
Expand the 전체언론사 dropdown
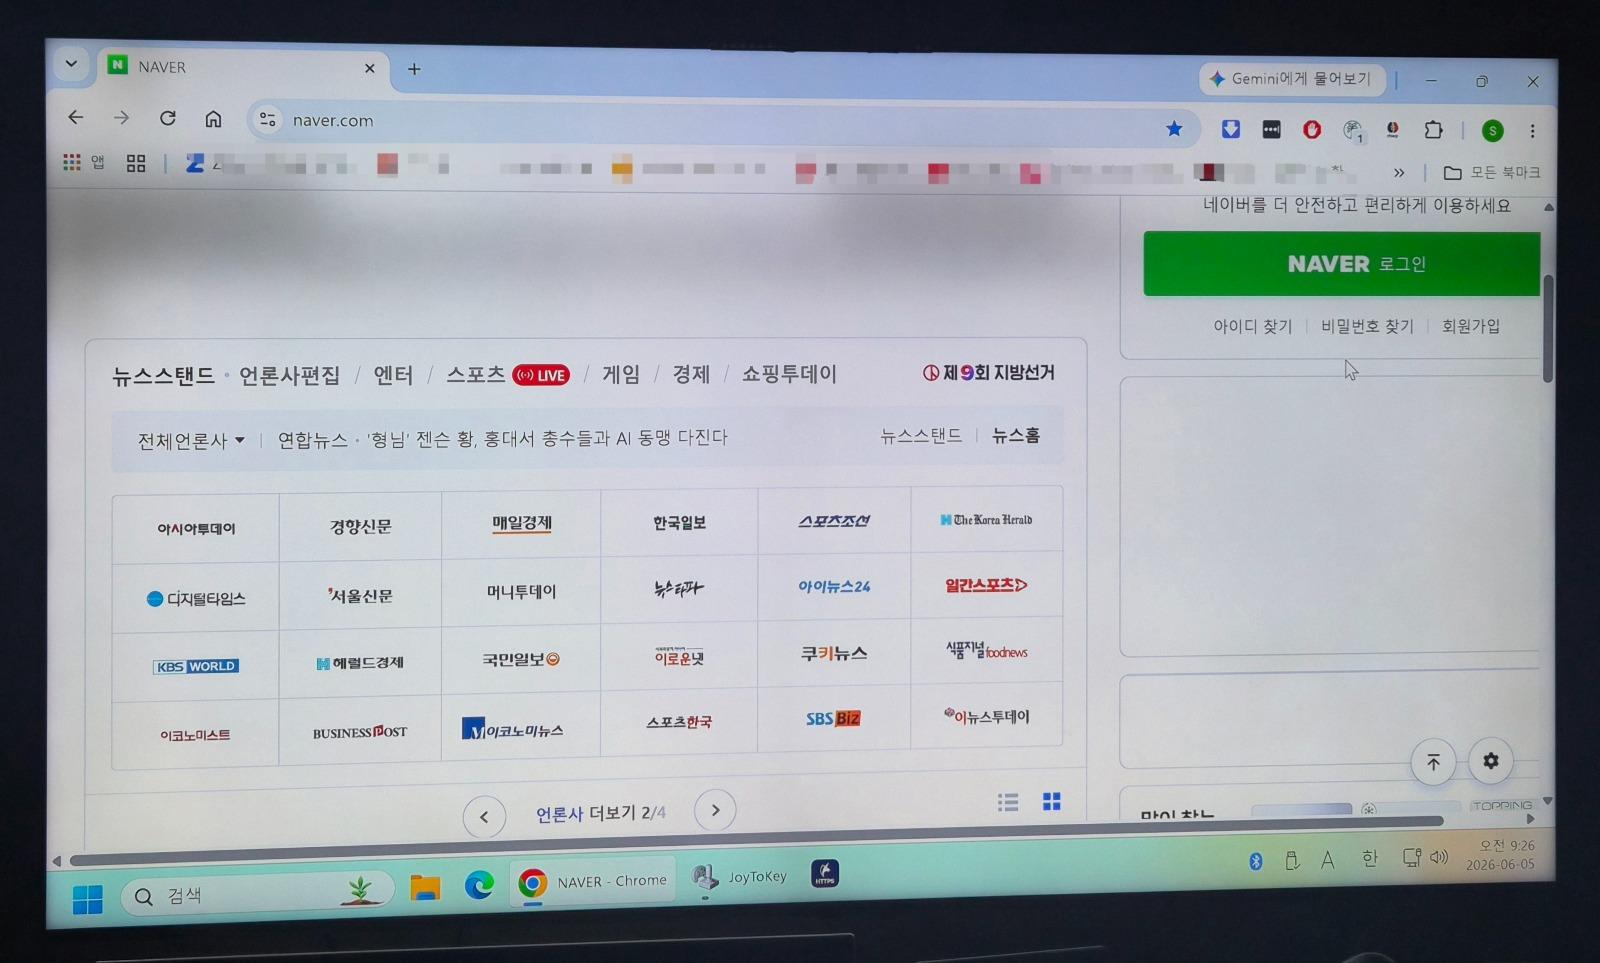(x=191, y=441)
